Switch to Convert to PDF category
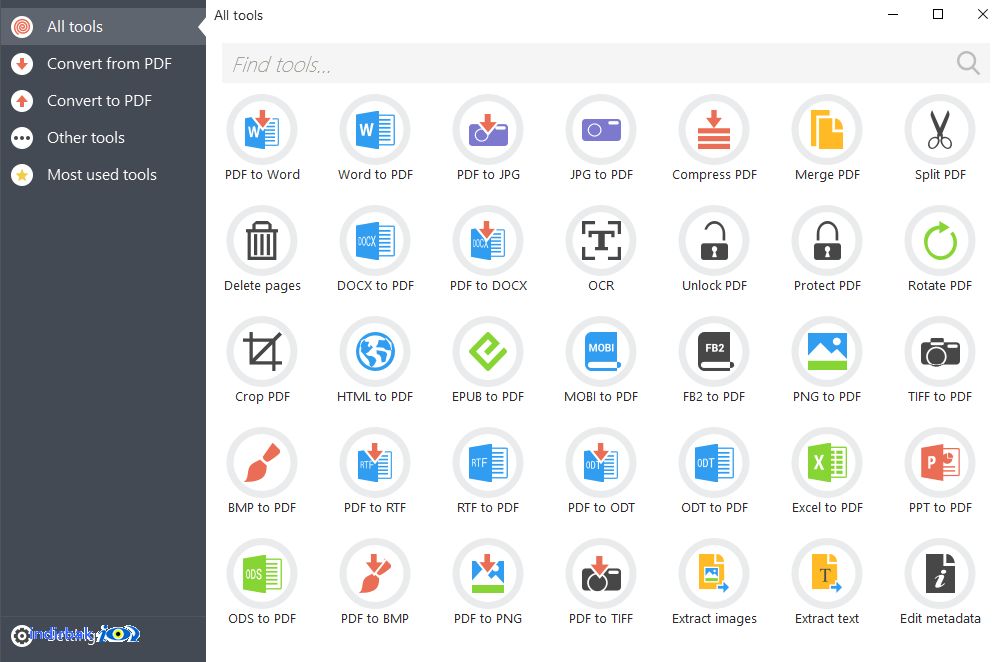The height and width of the screenshot is (662, 1006). [103, 101]
